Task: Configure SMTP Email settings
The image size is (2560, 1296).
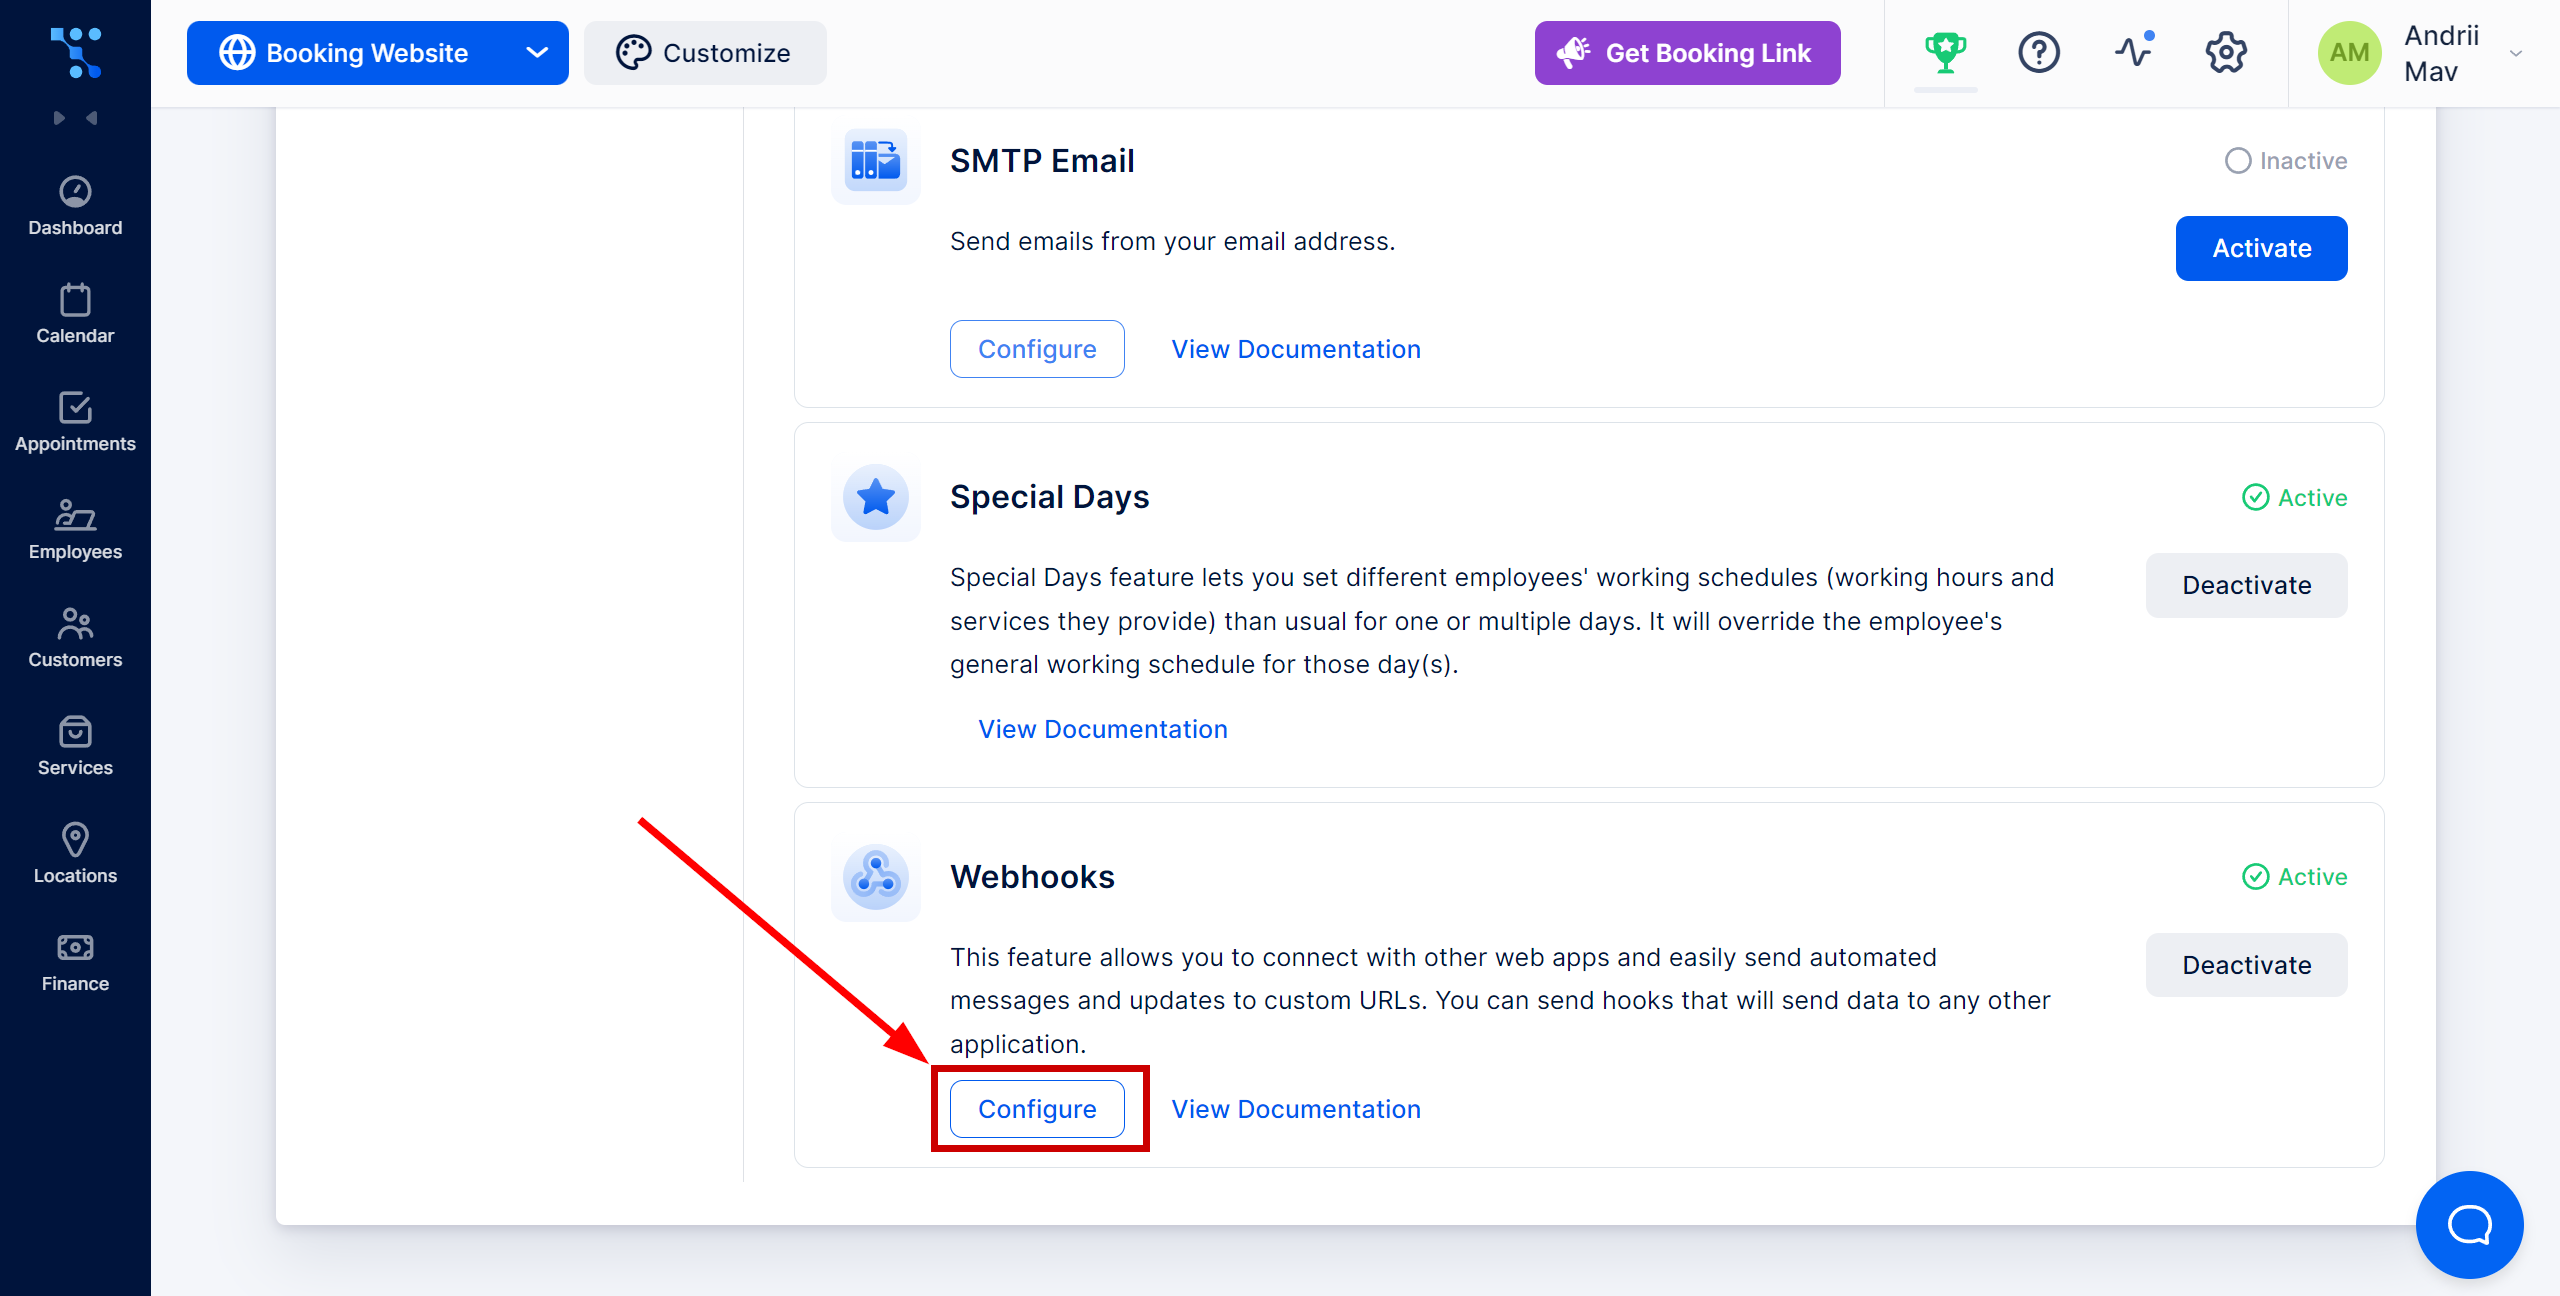Action: [x=1036, y=349]
